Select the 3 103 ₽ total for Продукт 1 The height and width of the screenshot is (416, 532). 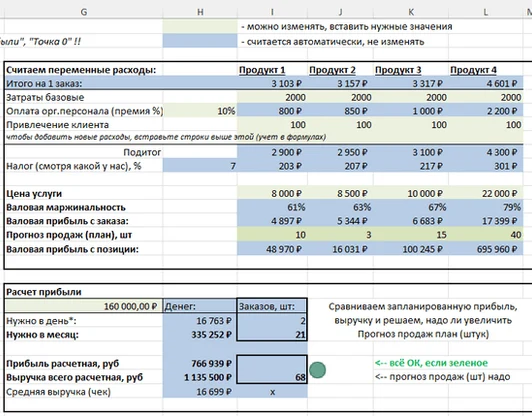272,83
